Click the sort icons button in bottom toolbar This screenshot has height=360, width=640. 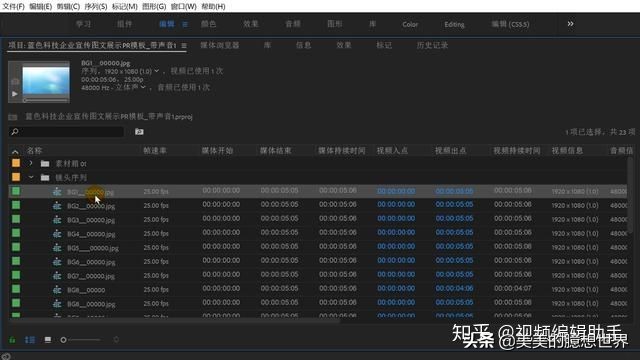click(116, 340)
